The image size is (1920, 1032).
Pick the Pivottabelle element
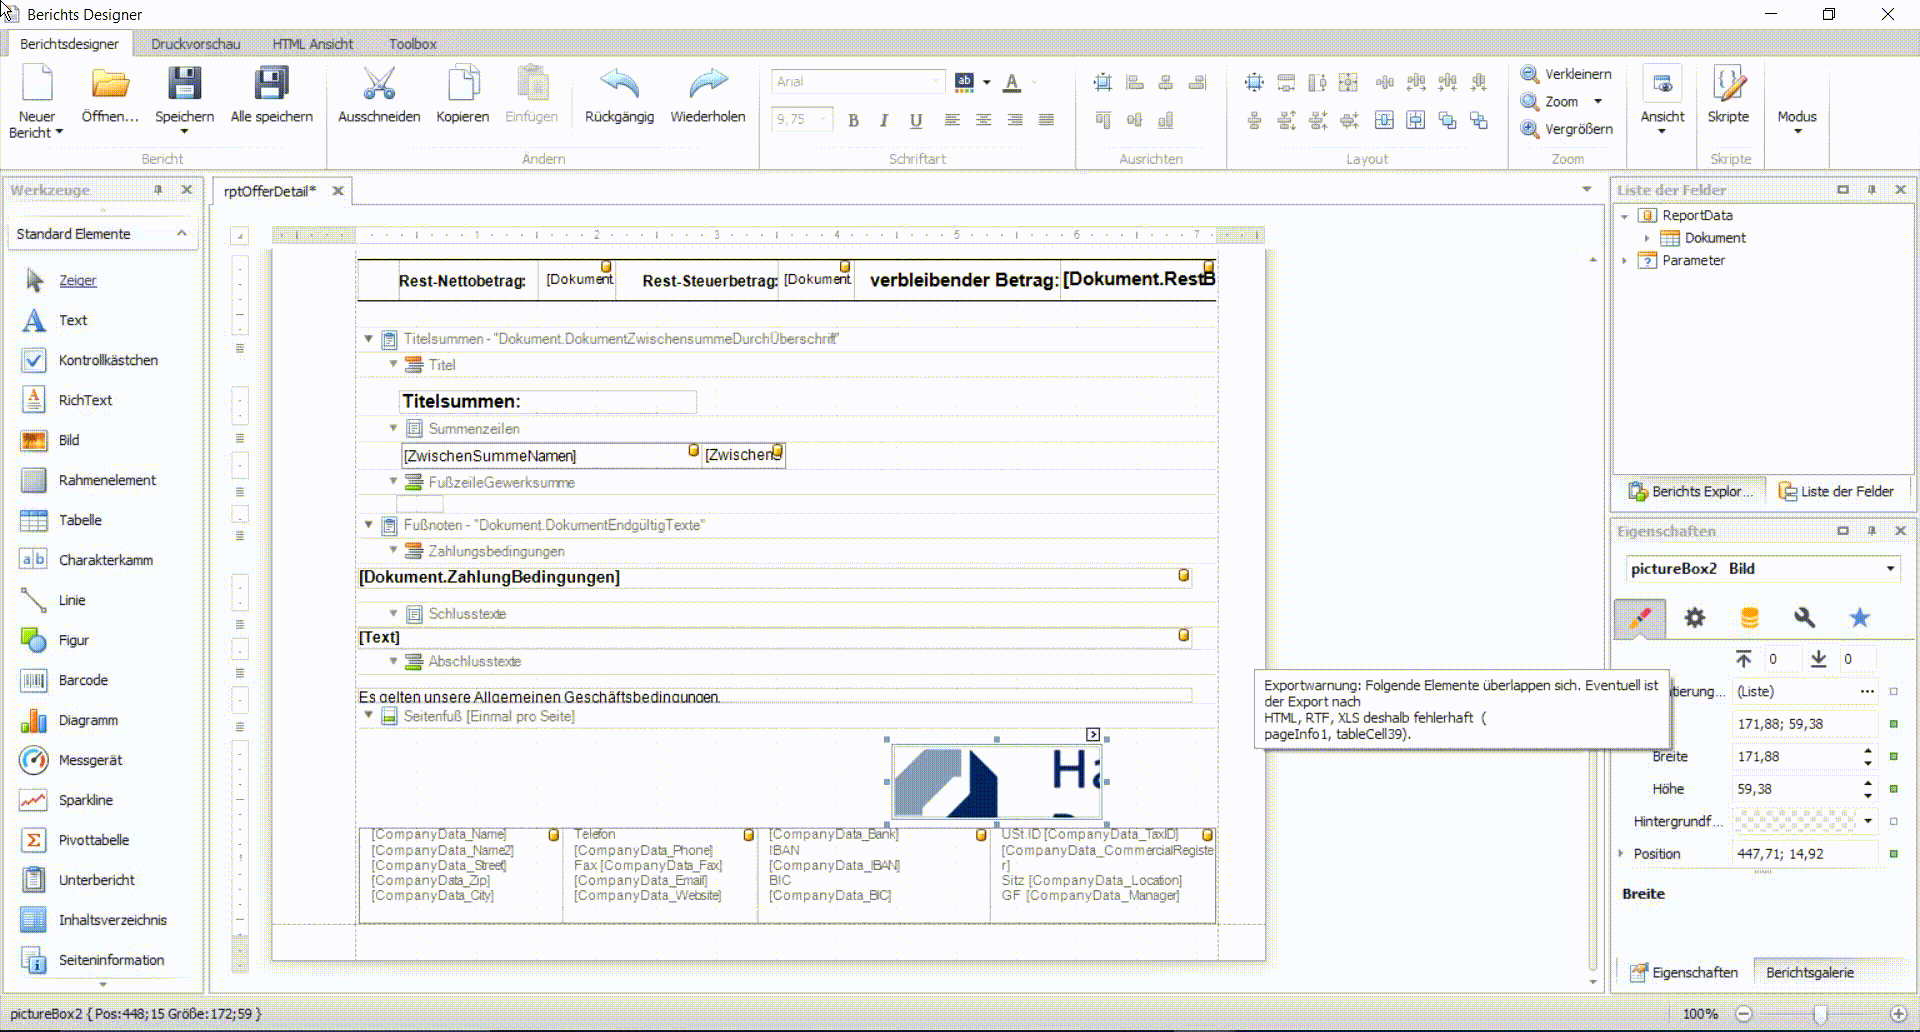93,840
